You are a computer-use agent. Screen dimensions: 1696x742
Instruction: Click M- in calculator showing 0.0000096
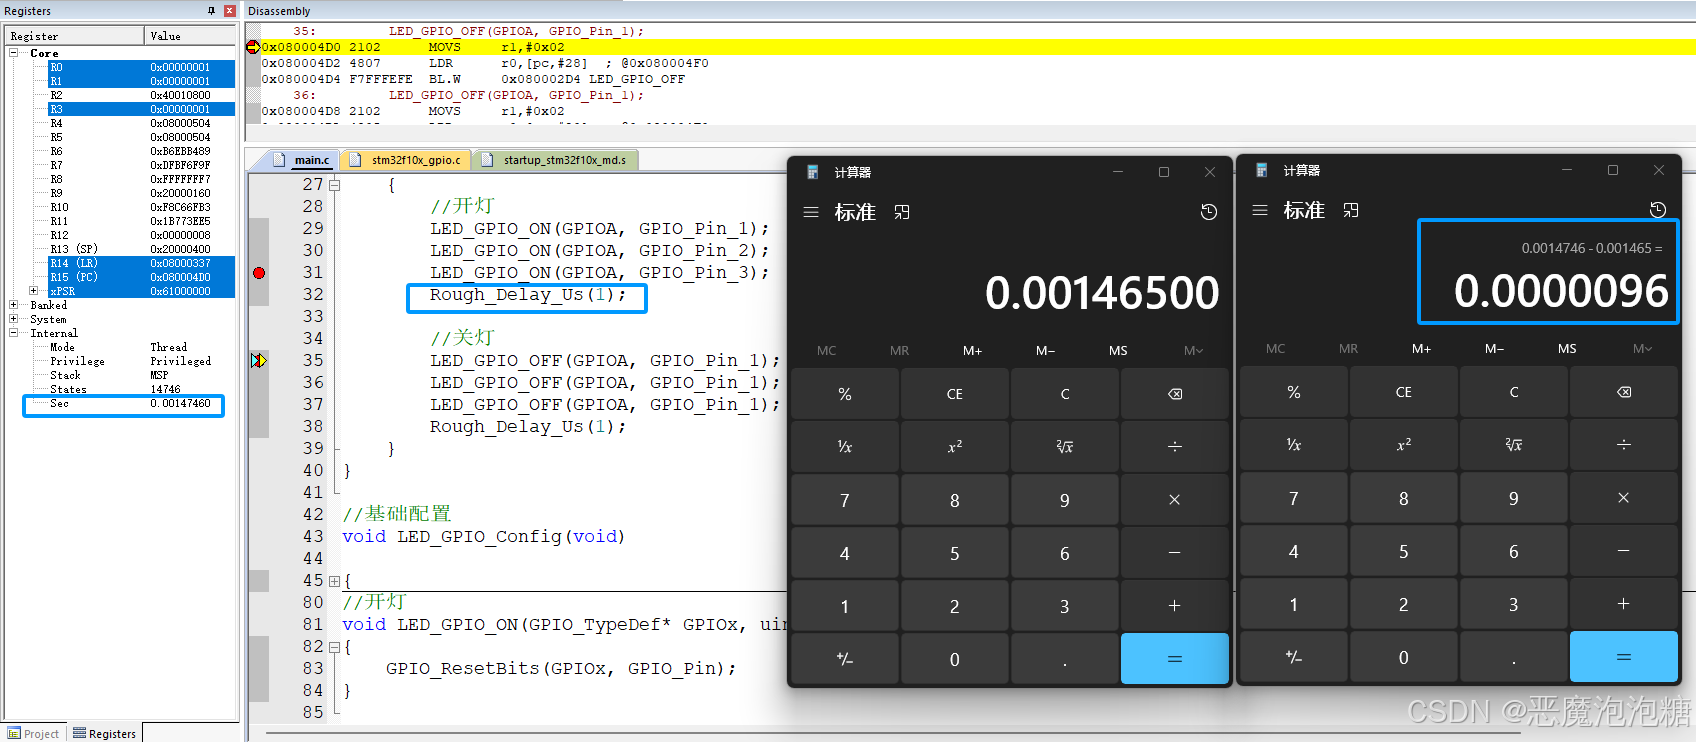(1495, 349)
